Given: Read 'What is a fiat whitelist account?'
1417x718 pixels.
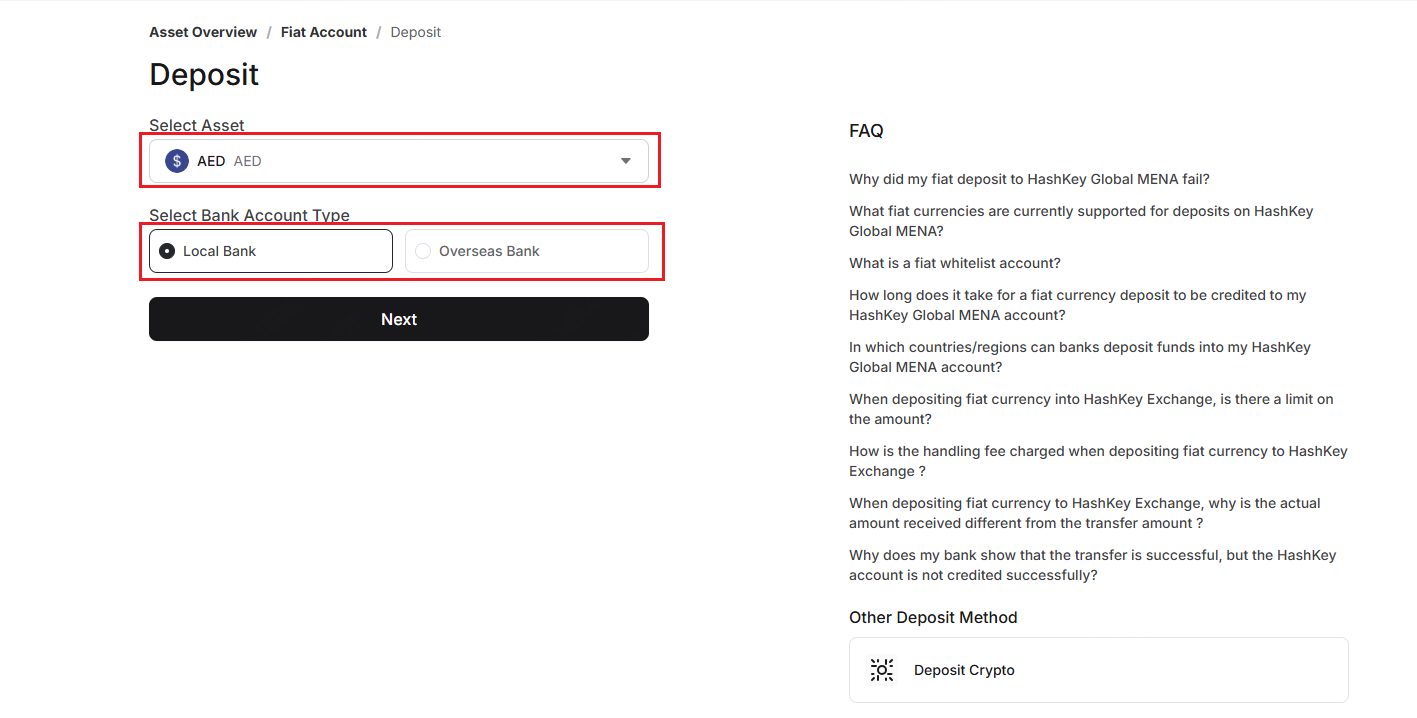Looking at the screenshot, I should tap(954, 263).
